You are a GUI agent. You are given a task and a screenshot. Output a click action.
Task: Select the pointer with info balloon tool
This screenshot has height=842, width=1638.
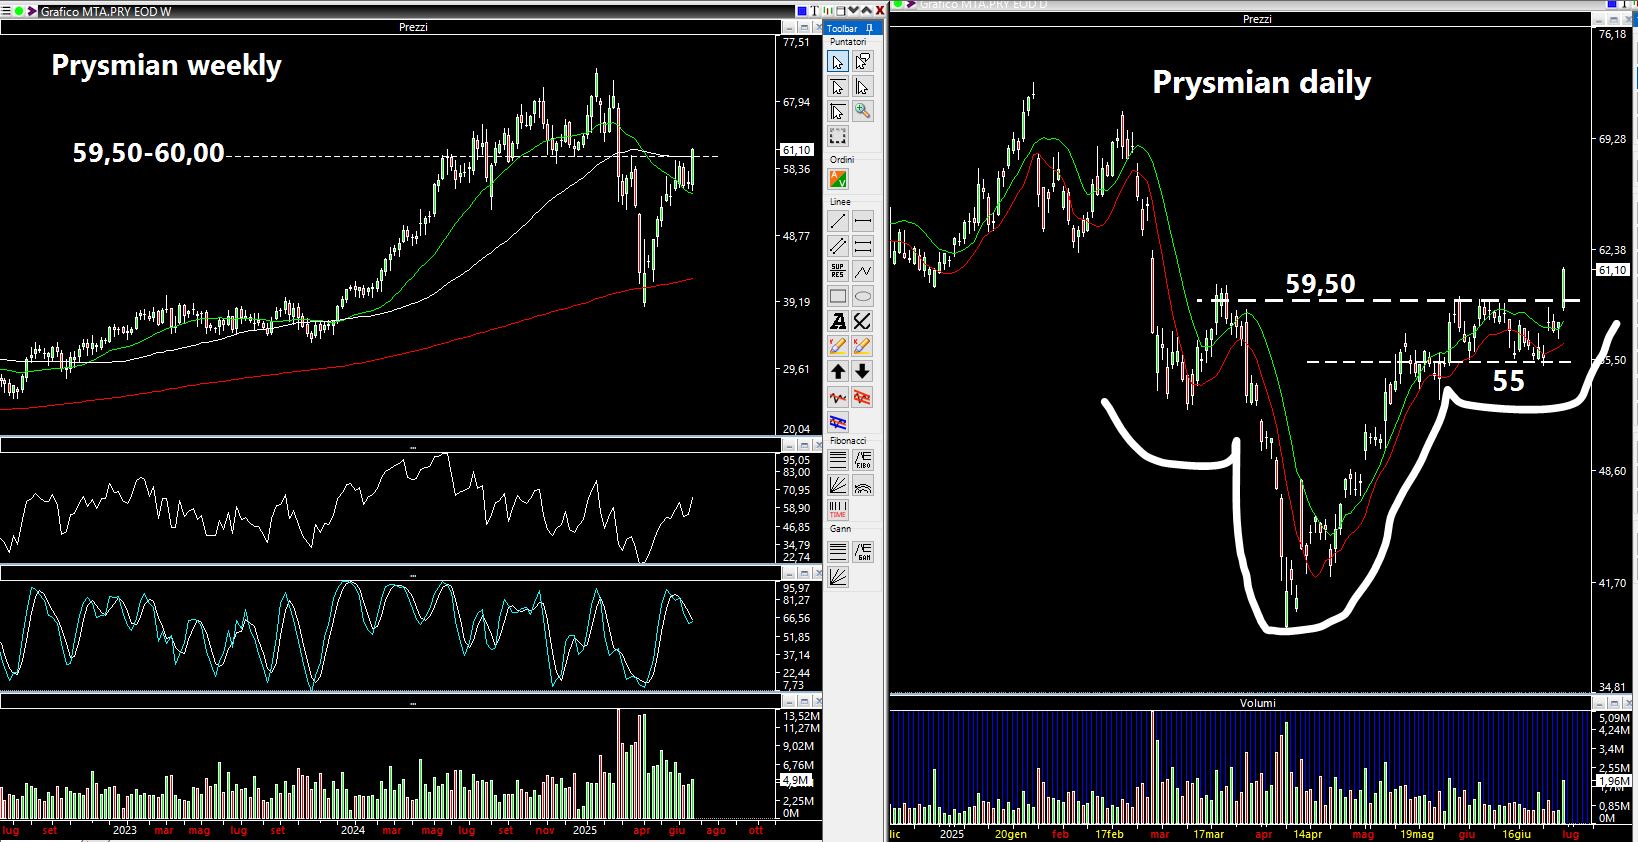pos(862,62)
